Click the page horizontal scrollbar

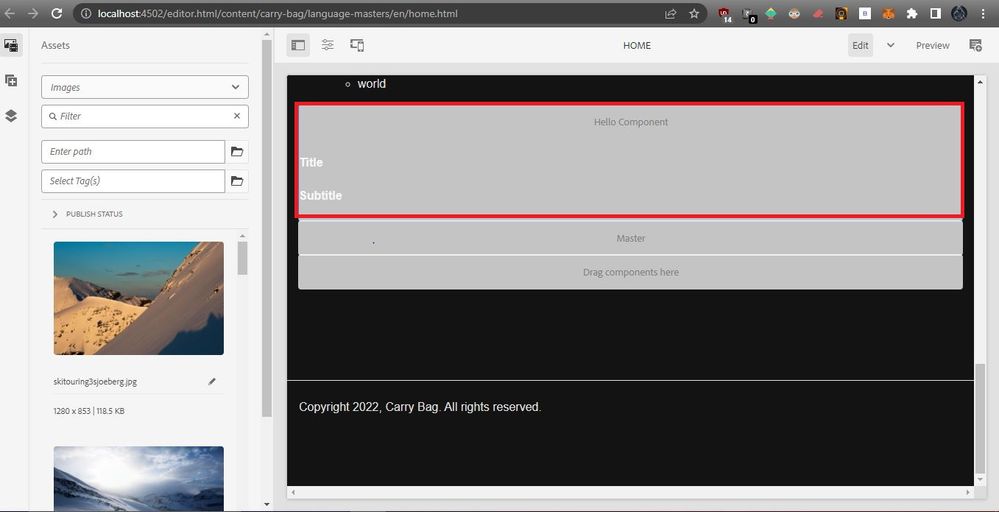point(630,492)
